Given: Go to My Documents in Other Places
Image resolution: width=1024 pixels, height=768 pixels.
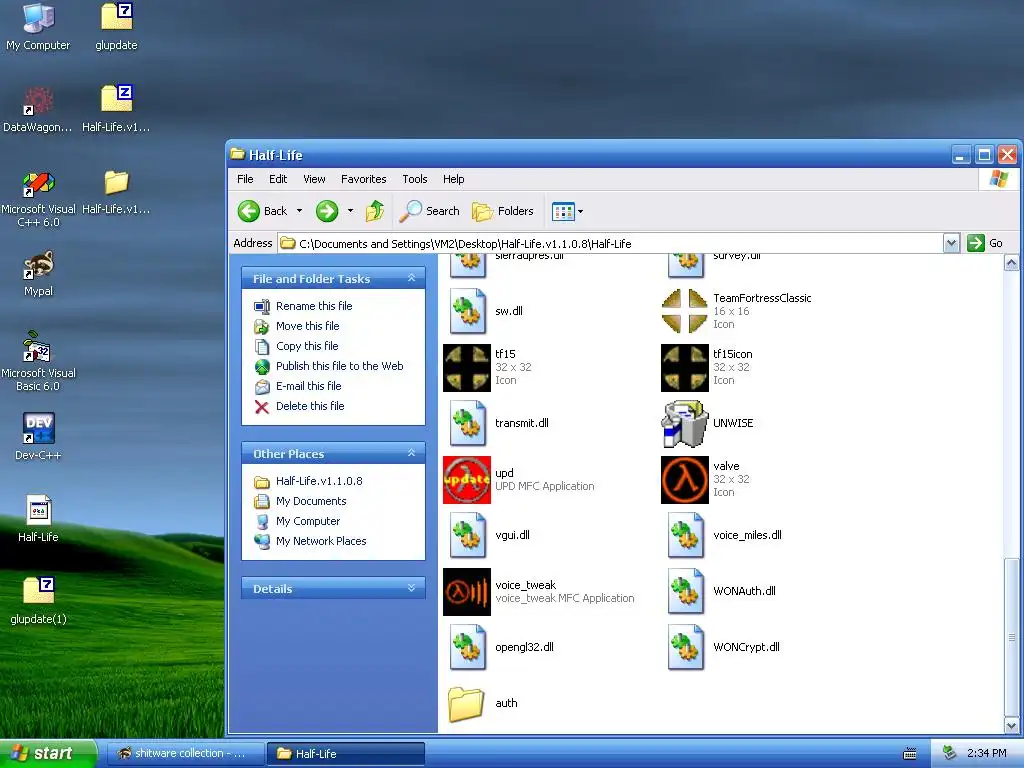Looking at the screenshot, I should pyautogui.click(x=311, y=502).
